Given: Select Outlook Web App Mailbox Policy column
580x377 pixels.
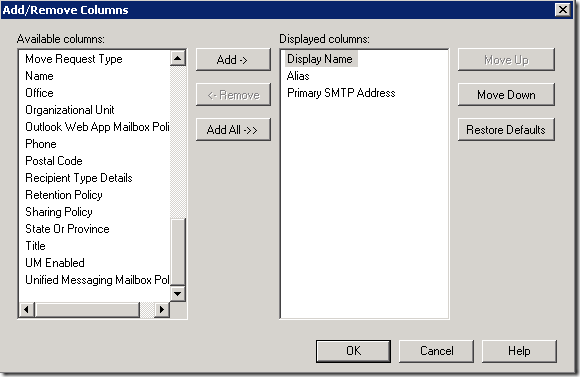Looking at the screenshot, I should tap(97, 127).
